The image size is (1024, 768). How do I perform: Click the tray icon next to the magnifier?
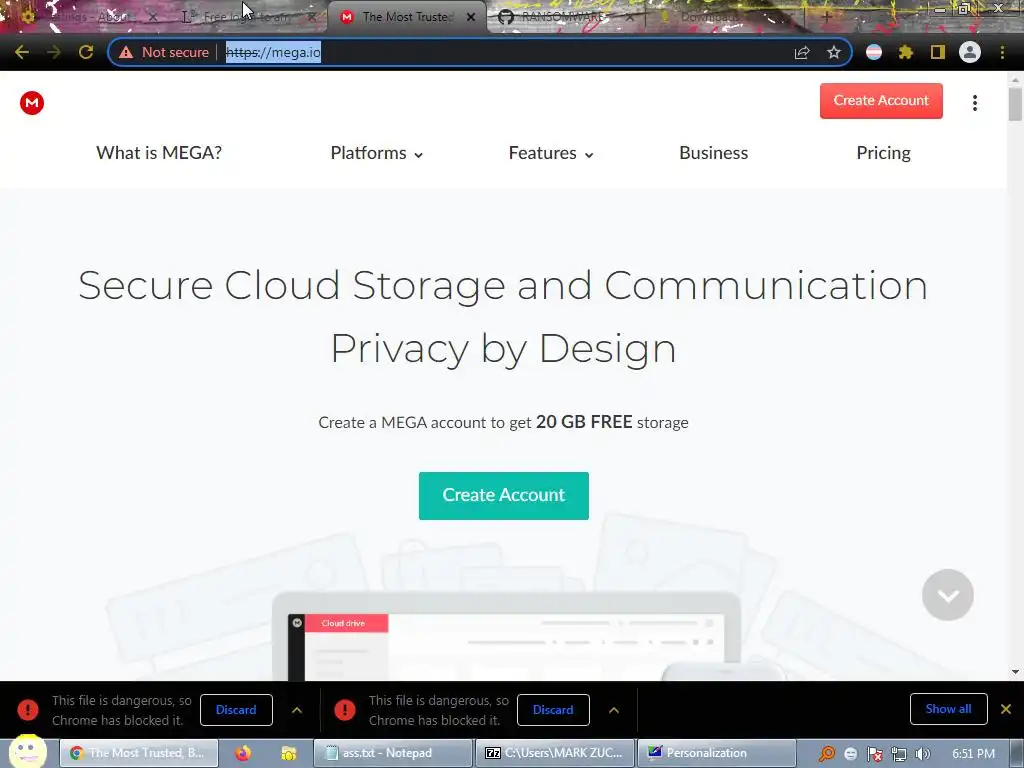coord(851,754)
